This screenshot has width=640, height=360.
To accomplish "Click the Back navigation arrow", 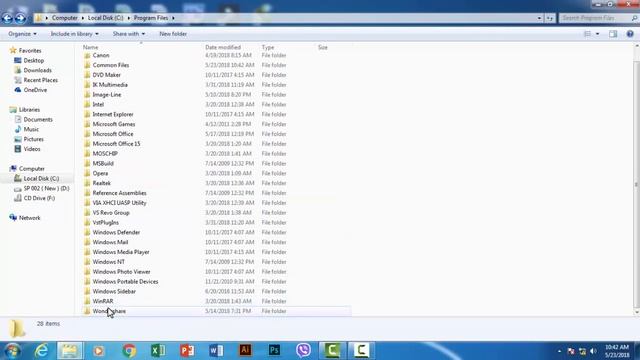I will point(7,18).
